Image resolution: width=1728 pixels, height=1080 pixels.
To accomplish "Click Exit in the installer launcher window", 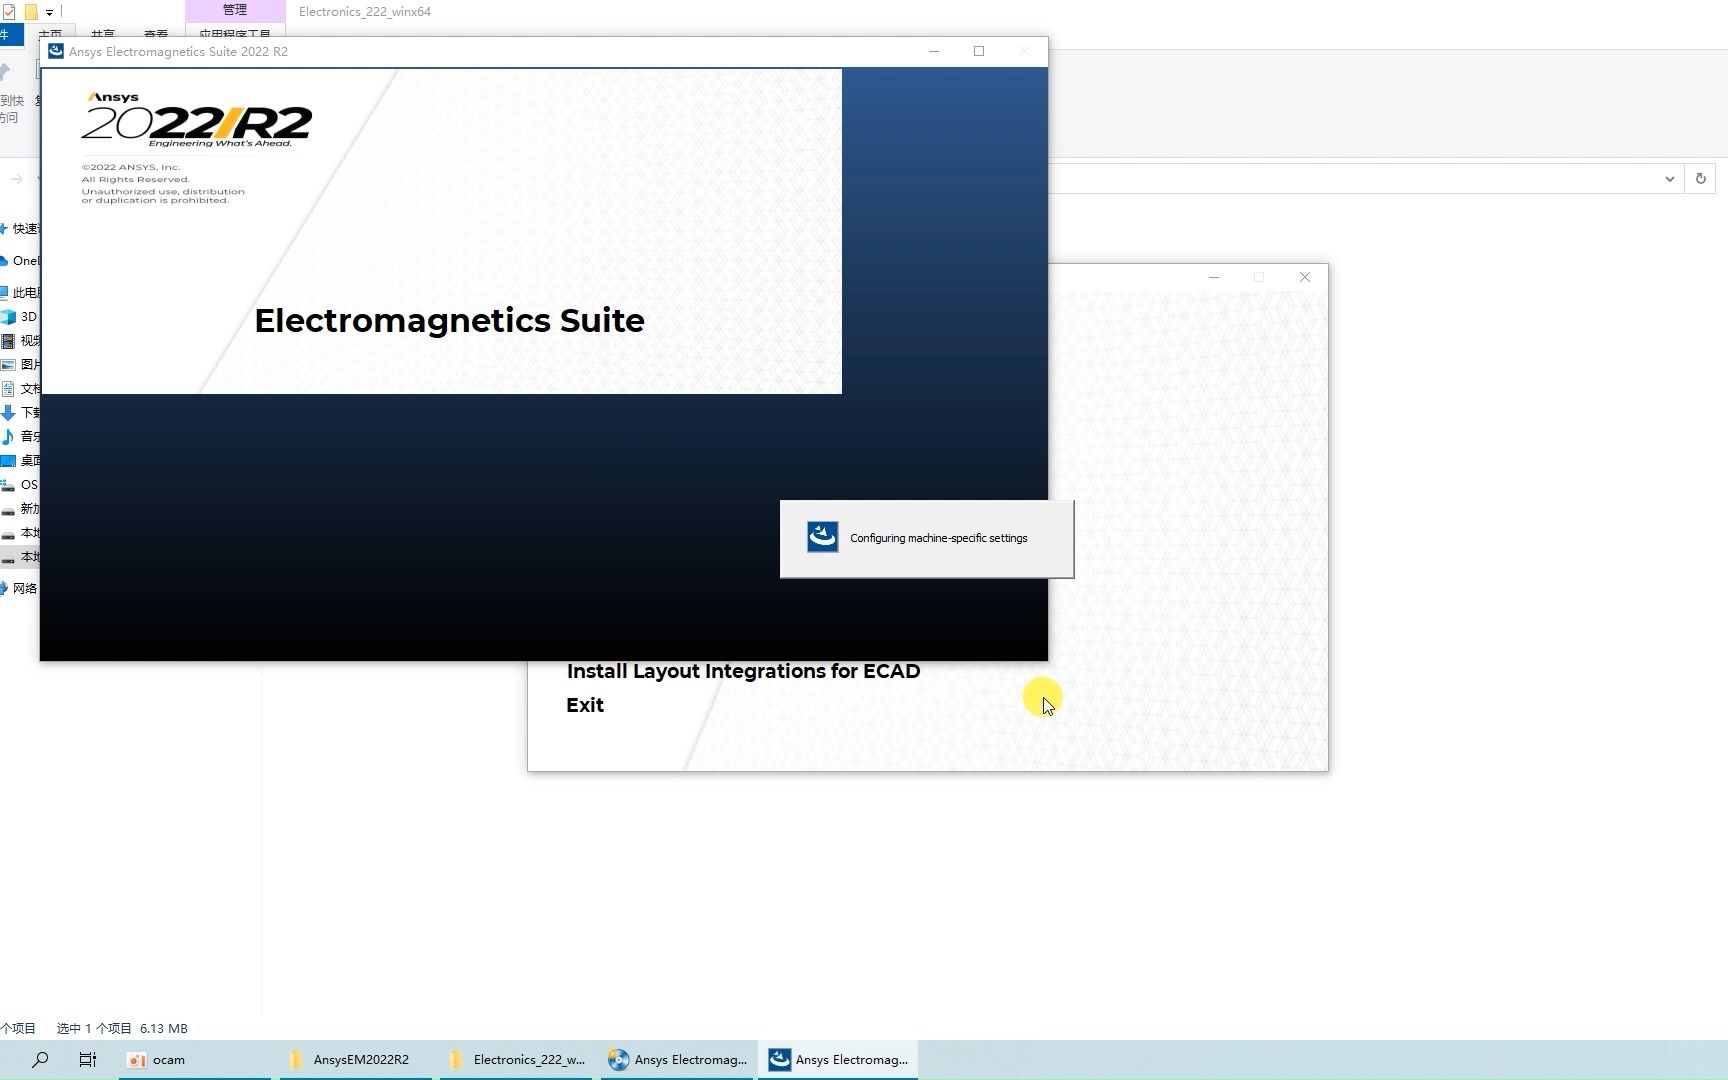I will [x=585, y=705].
